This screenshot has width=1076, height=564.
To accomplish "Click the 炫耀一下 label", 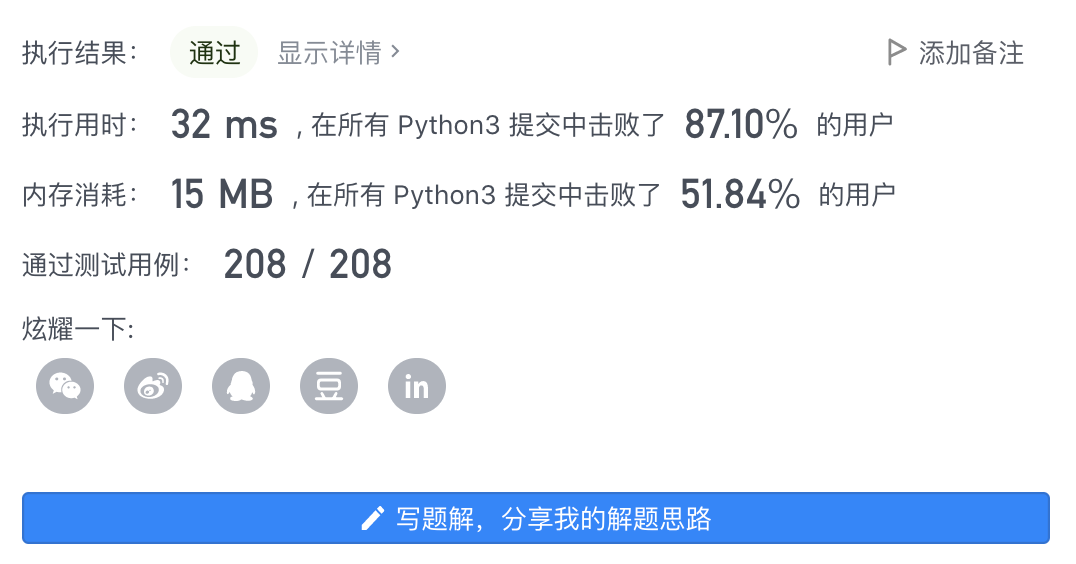I will pos(78,329).
